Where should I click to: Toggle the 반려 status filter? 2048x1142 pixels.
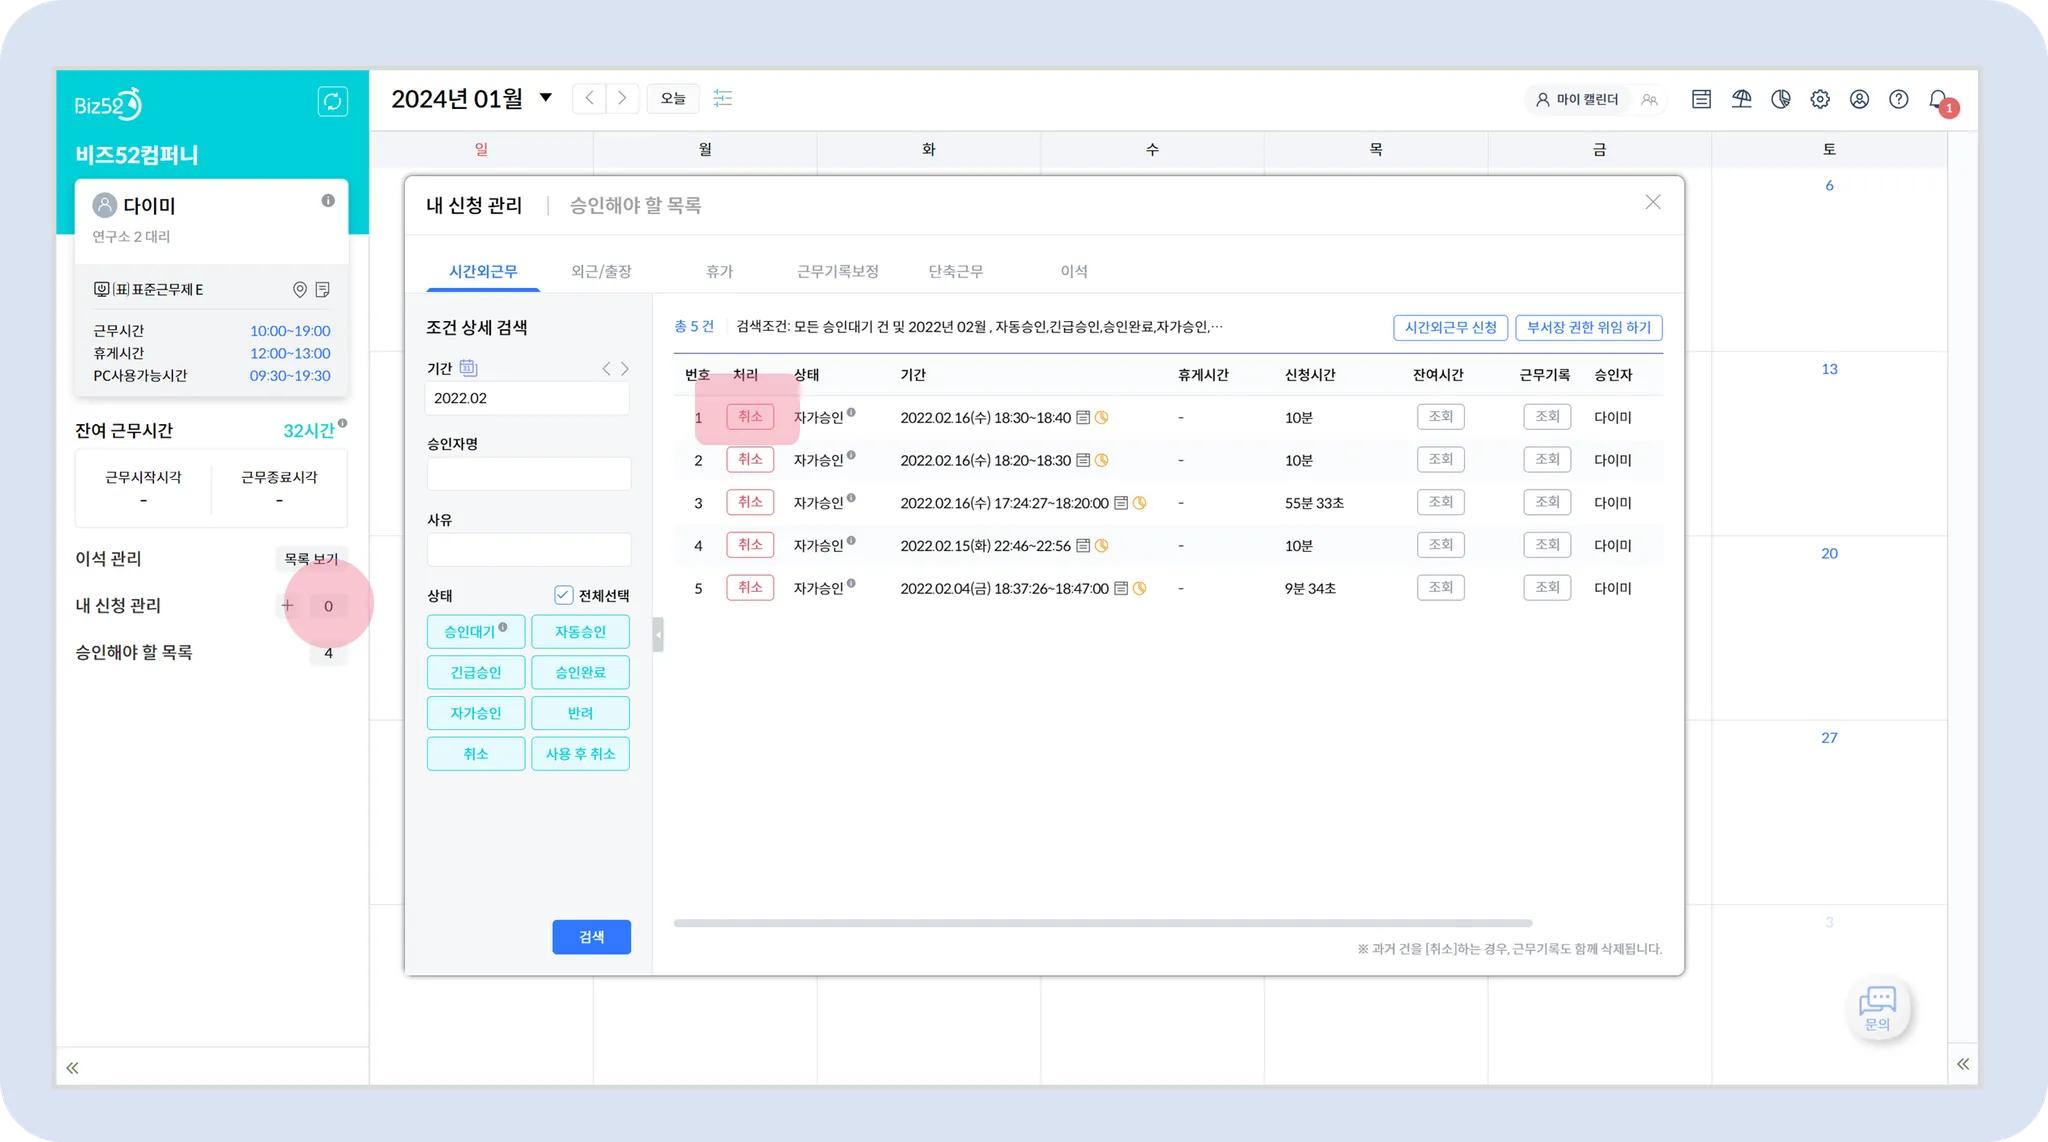tap(580, 713)
